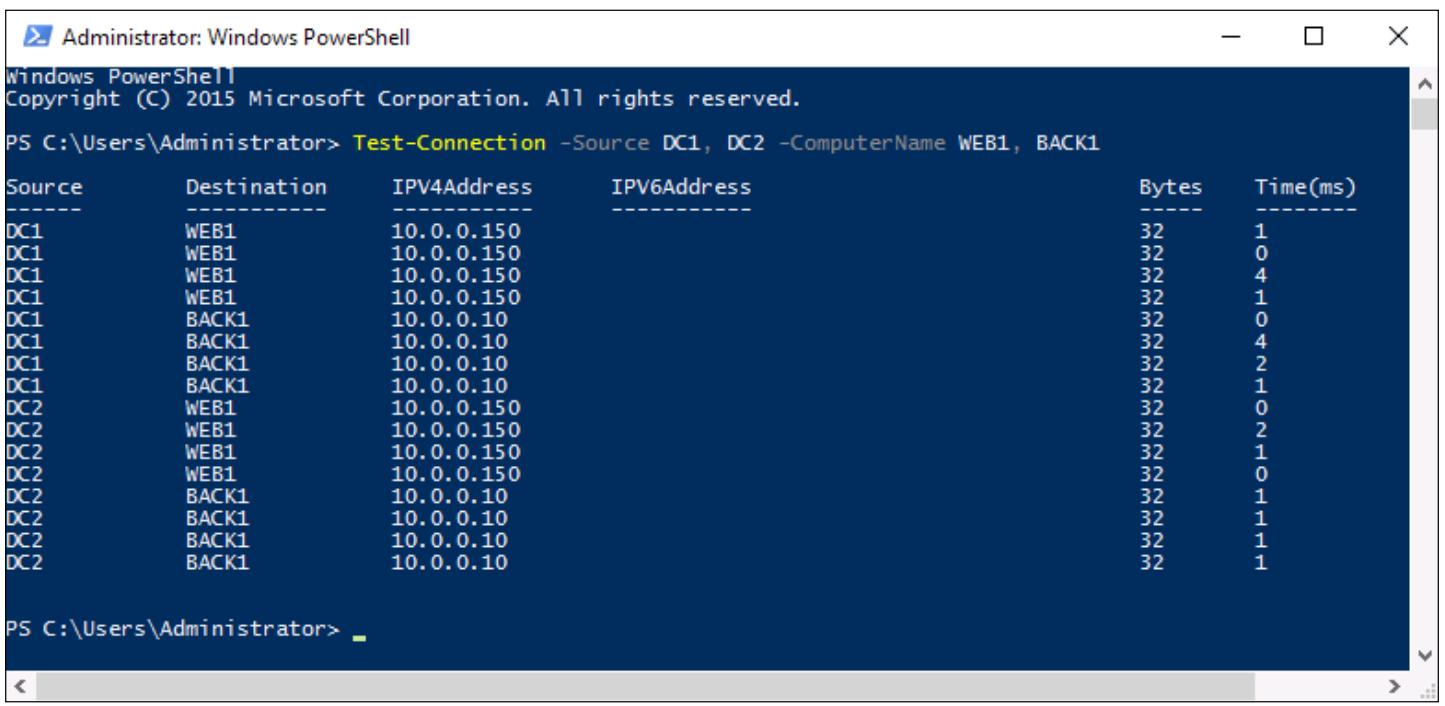Click the Destination column header
1445x706 pixels.
(256, 186)
